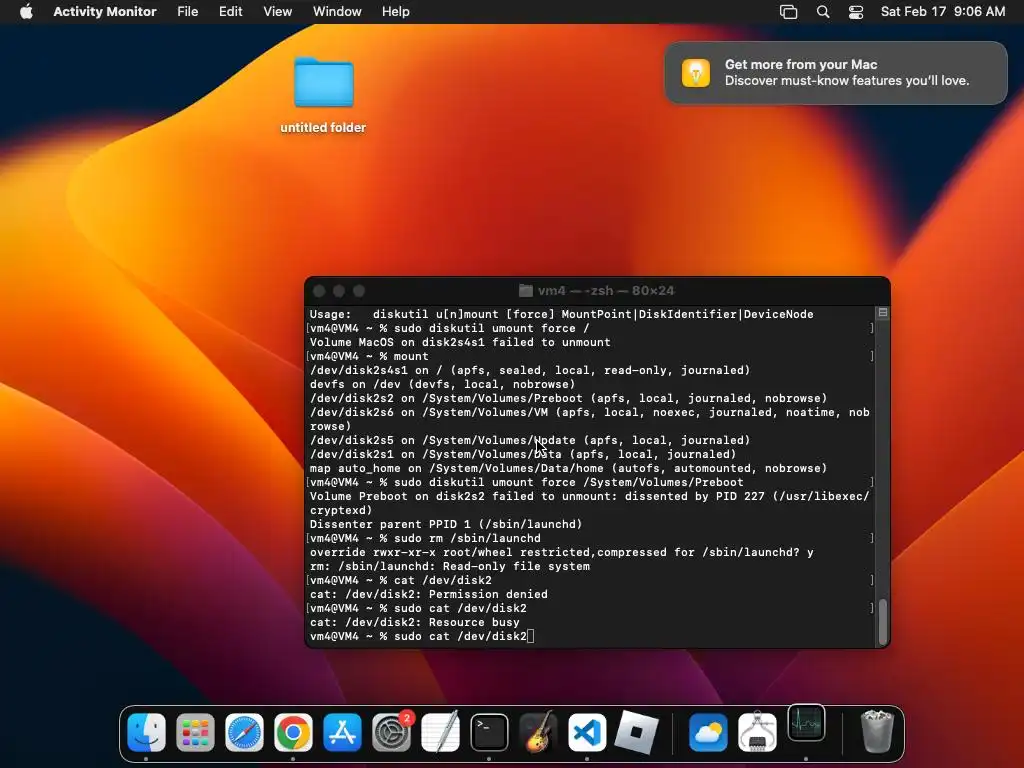Screen dimensions: 1024x768
Task: Click the current prompt line sudo cat /dev/disk2
Action: coord(422,636)
